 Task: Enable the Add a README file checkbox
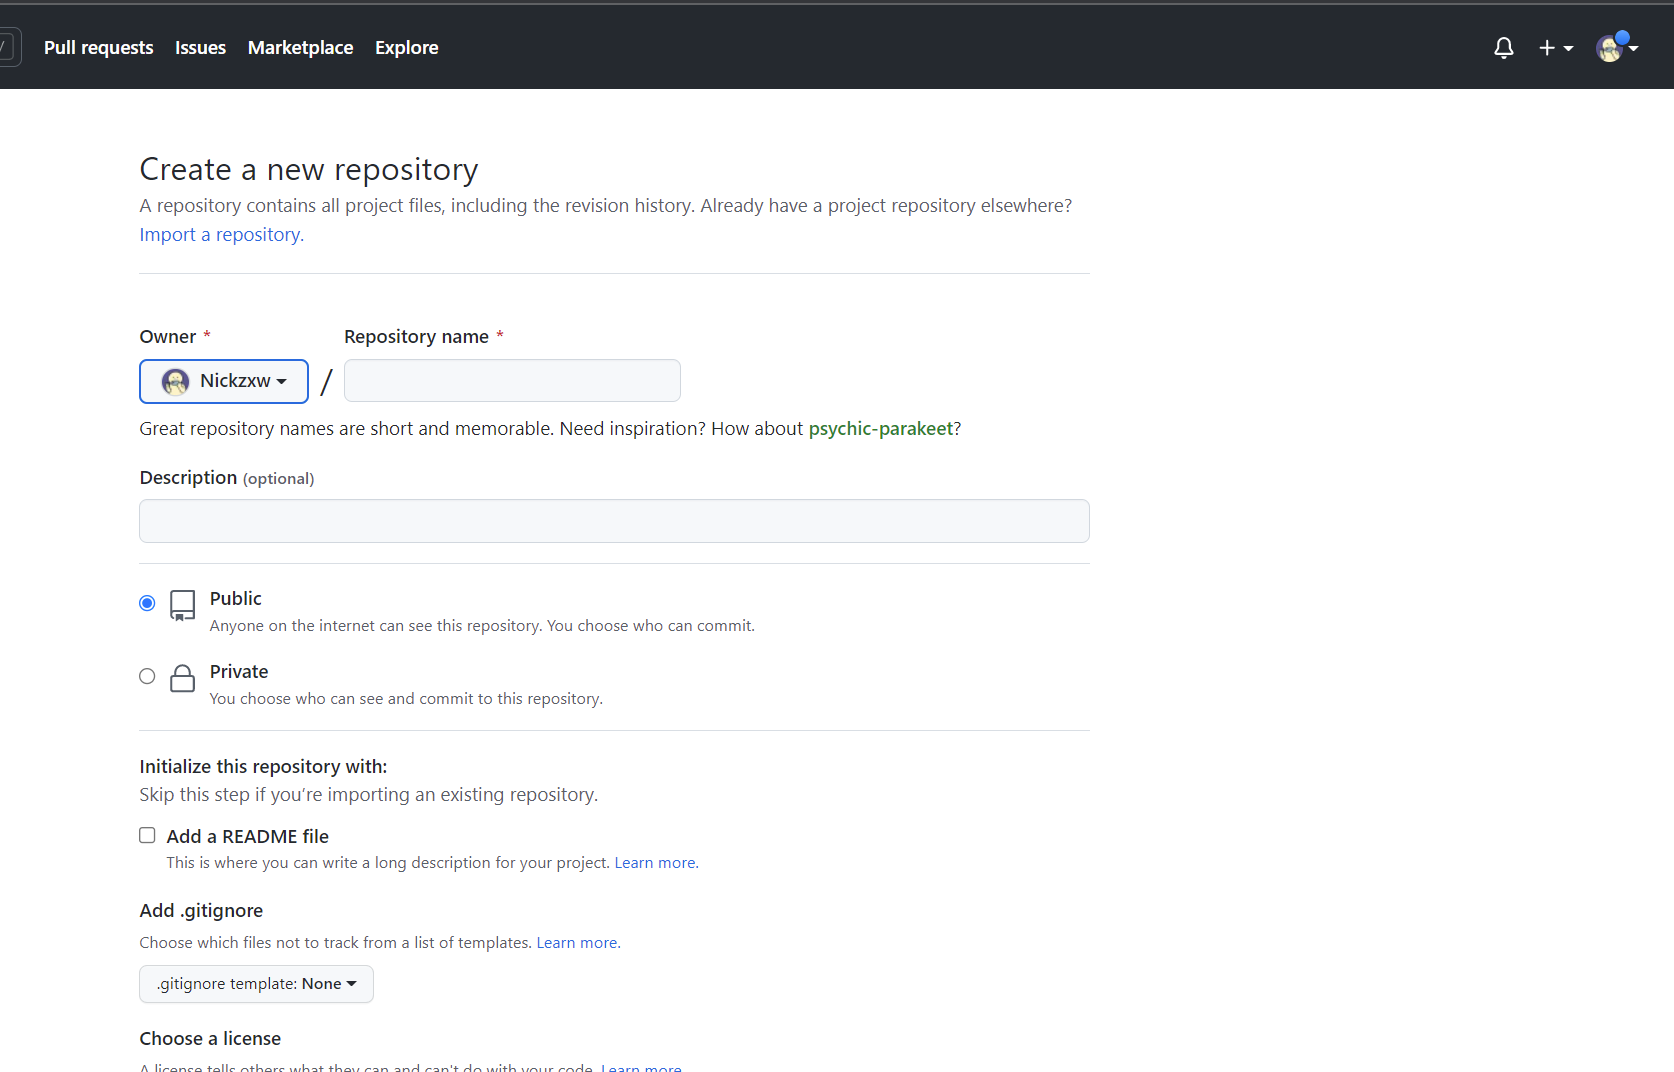147,835
